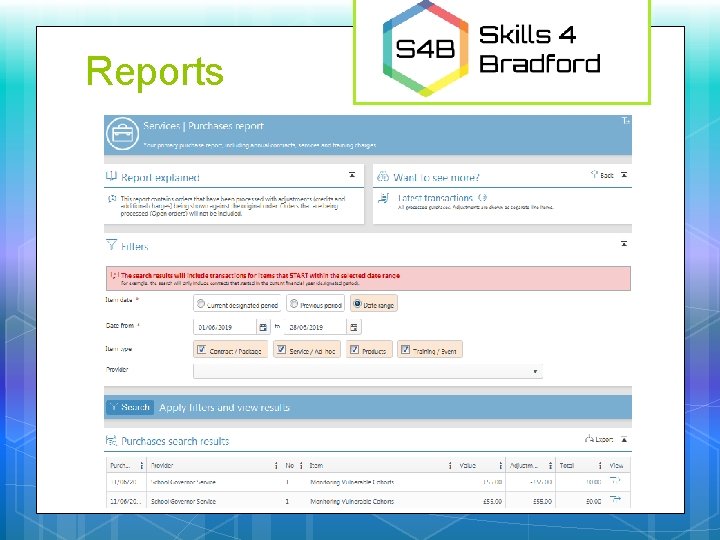Open Item column menu
This screenshot has height=540, width=720.
[x=450, y=465]
